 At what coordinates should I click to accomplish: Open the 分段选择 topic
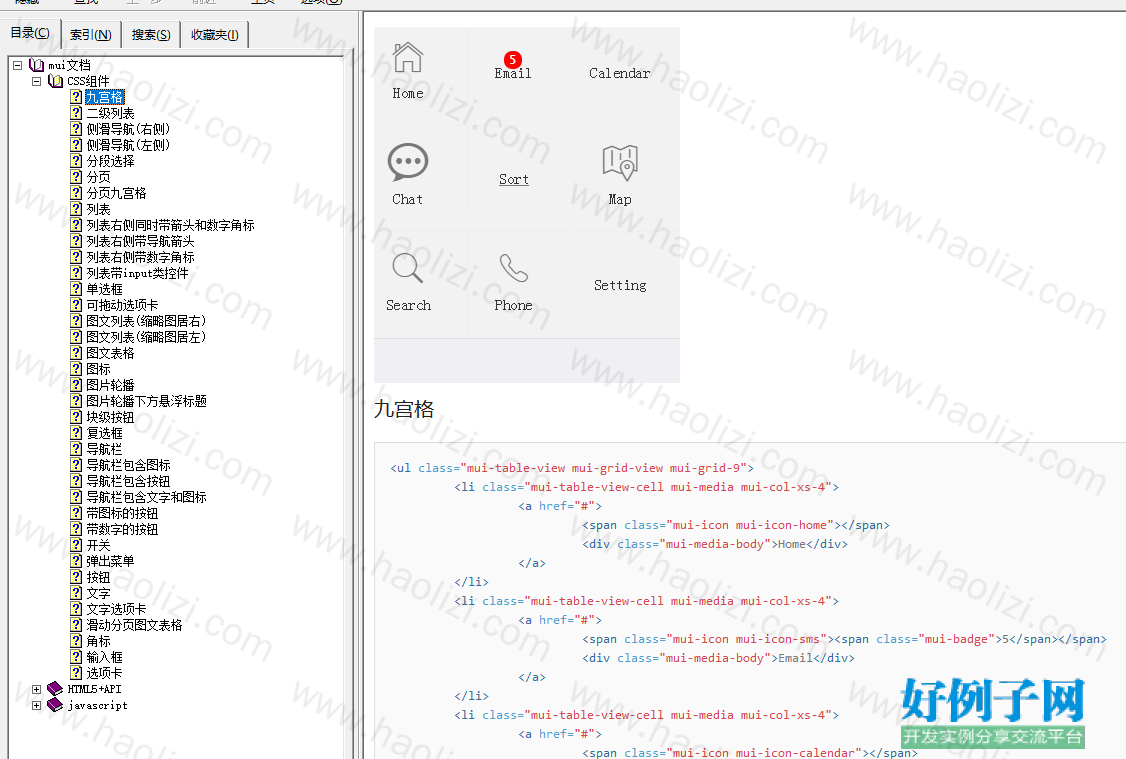coord(110,161)
